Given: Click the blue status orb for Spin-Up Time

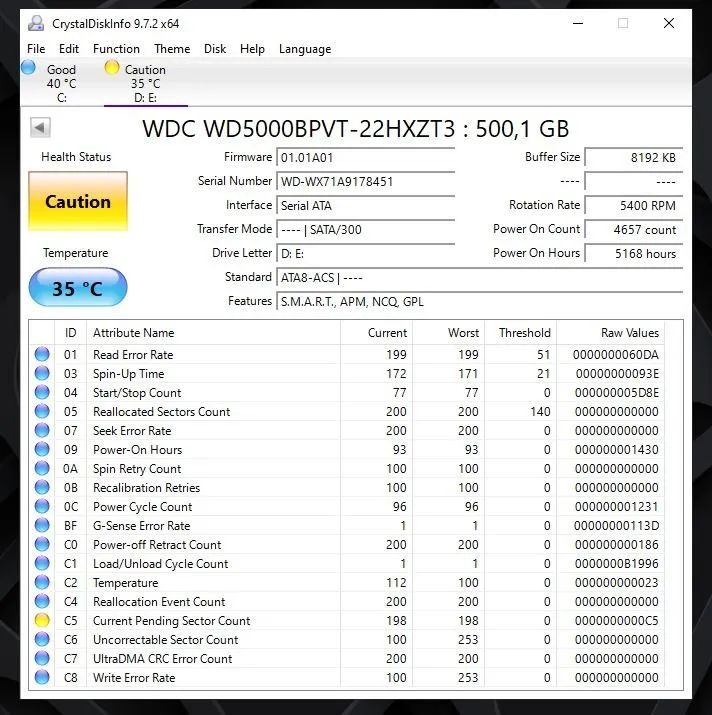Looking at the screenshot, I should pyautogui.click(x=42, y=373).
